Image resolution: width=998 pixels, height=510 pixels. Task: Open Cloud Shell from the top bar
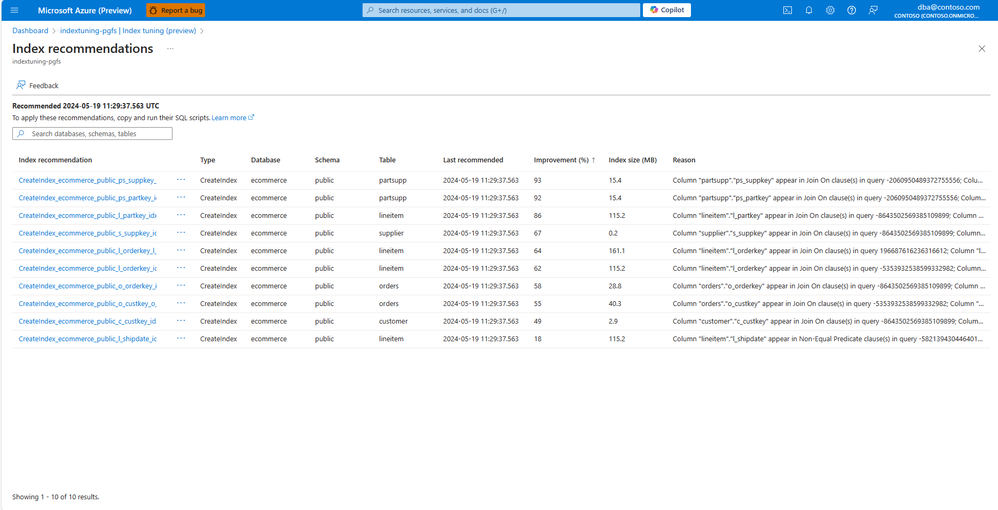[787, 10]
